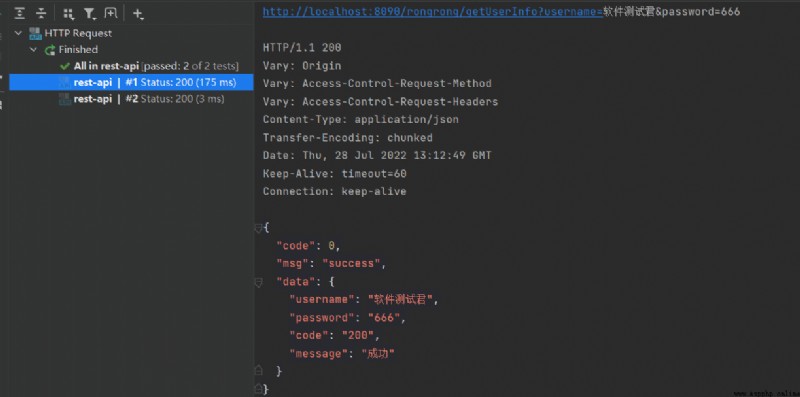The image size is (800, 397).
Task: Click the Connection: keep-alive header
Action: pos(335,191)
